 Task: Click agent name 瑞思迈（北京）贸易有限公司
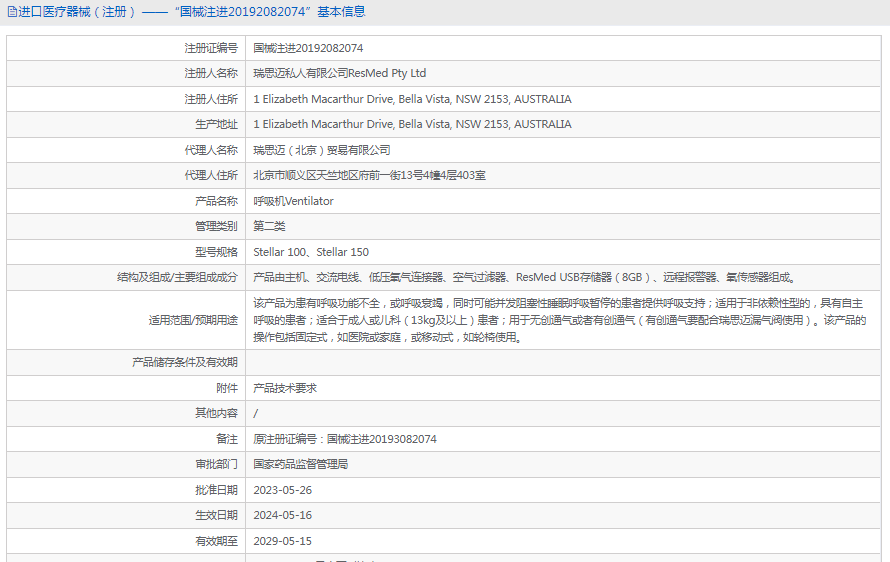[x=321, y=150]
